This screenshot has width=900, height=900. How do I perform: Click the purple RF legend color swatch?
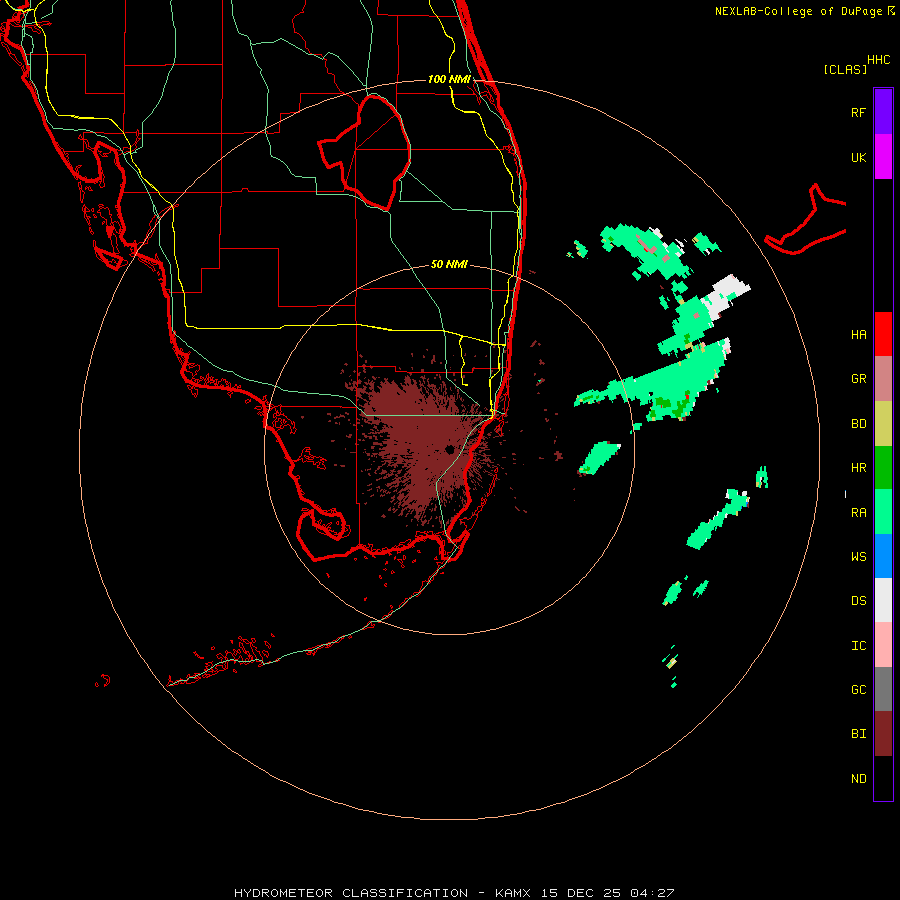tap(883, 112)
